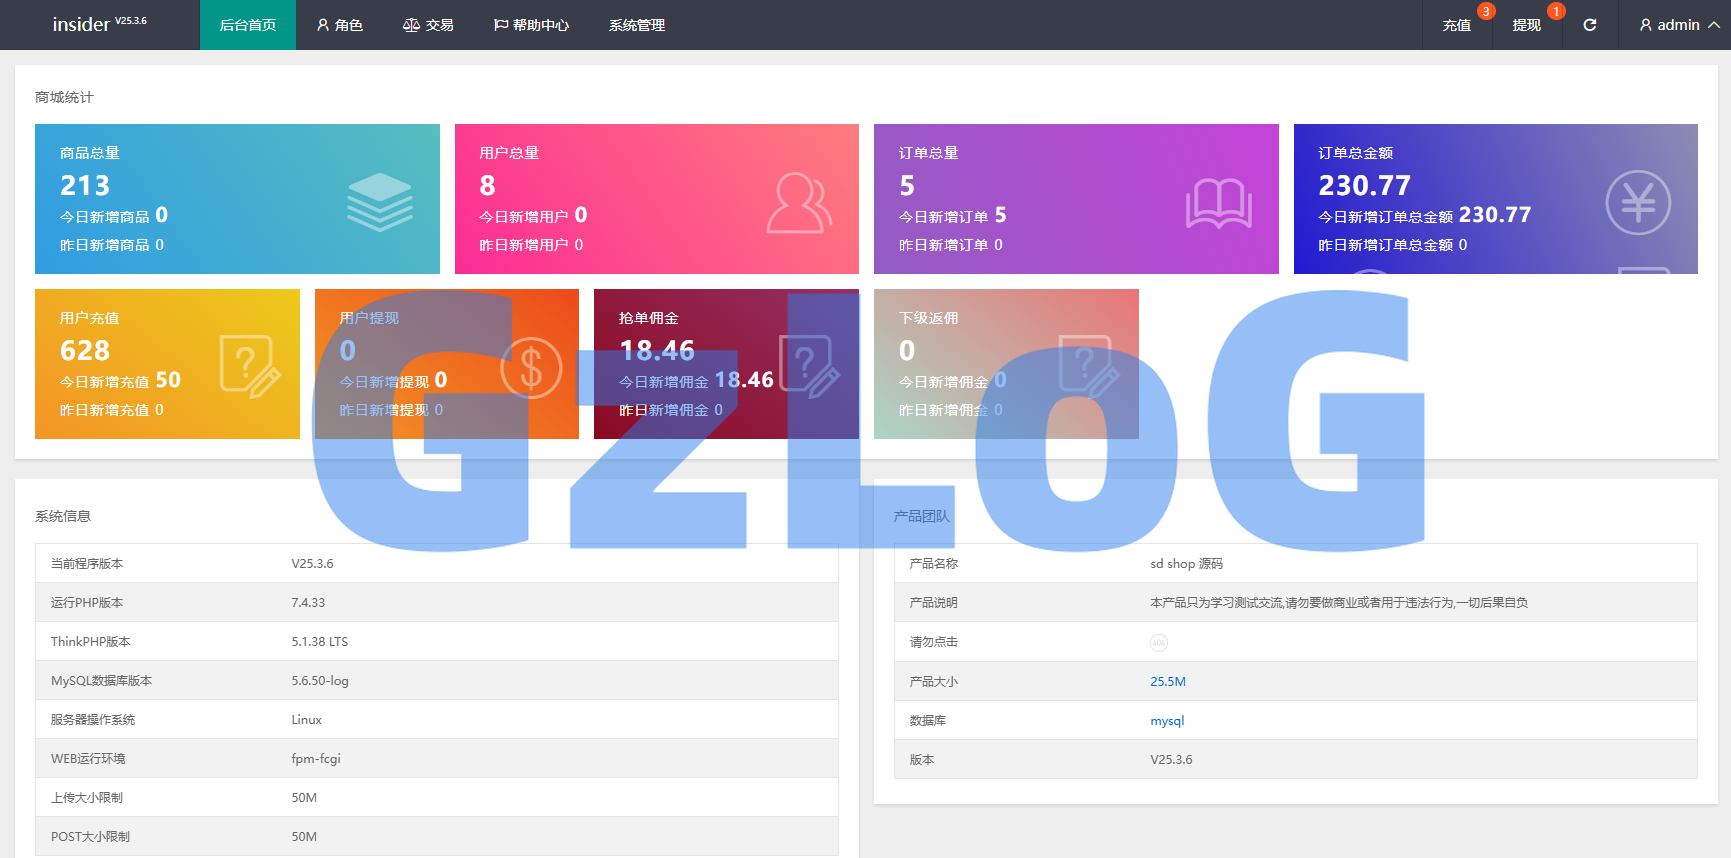Click the open book icon in 订单总量 card
The image size is (1731, 858).
pyautogui.click(x=1218, y=204)
